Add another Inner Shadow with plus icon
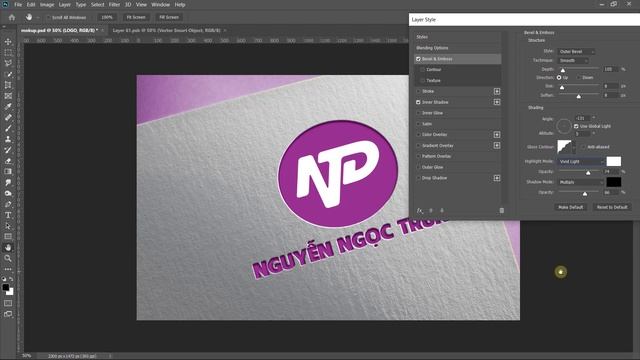640x360 pixels. point(497,102)
